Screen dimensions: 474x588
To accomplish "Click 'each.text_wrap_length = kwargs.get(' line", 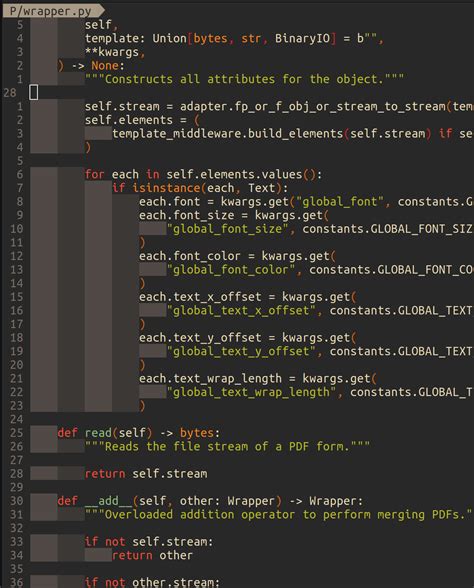I will coord(258,379).
